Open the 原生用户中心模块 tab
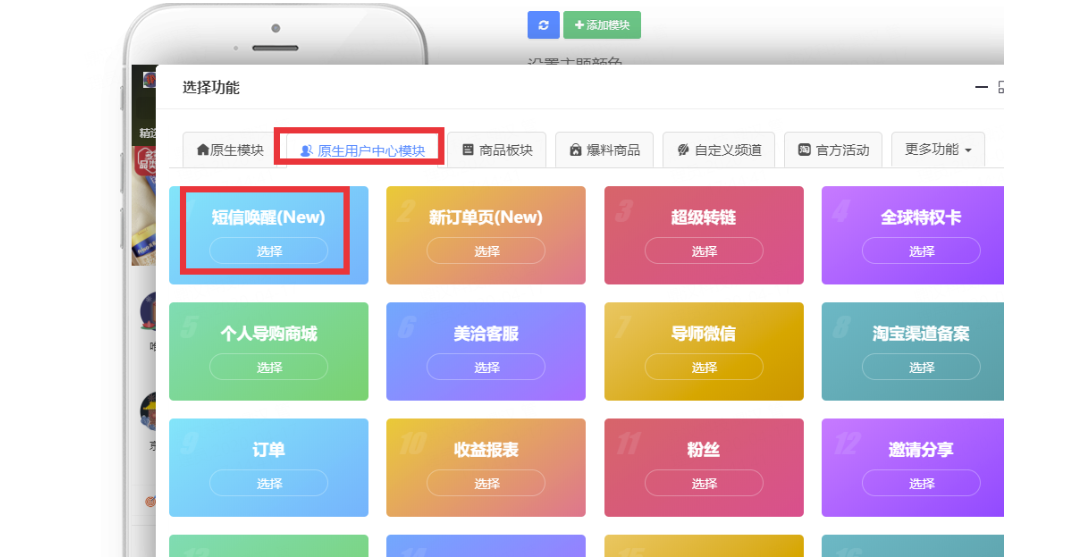Image resolution: width=1085 pixels, height=559 pixels. [x=363, y=150]
